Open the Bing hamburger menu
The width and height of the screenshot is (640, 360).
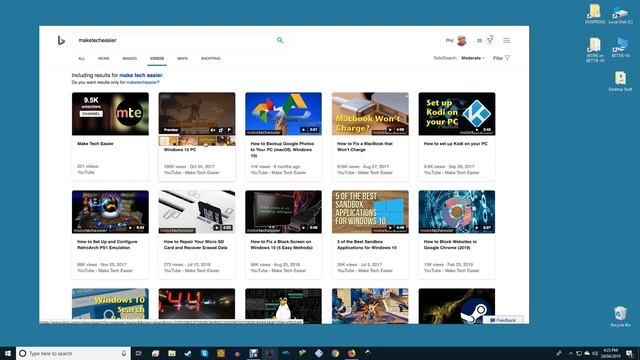pyautogui.click(x=507, y=40)
